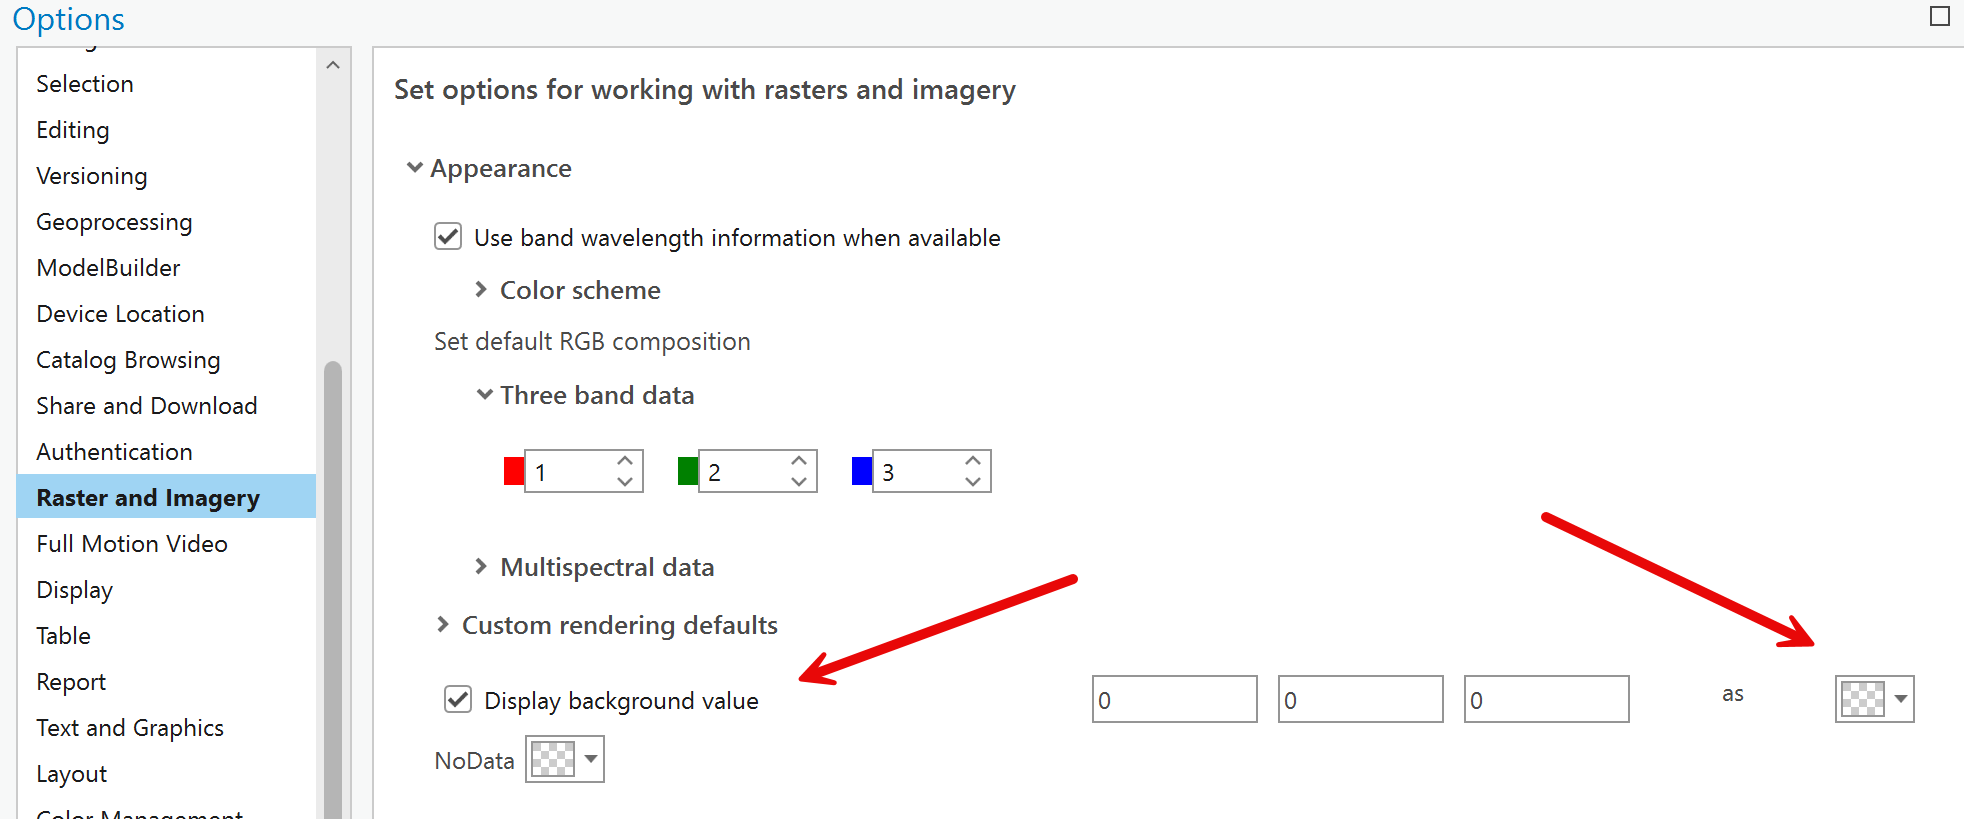1964x819 pixels.
Task: Check the Editing category in the sidebar
Action: 72,129
